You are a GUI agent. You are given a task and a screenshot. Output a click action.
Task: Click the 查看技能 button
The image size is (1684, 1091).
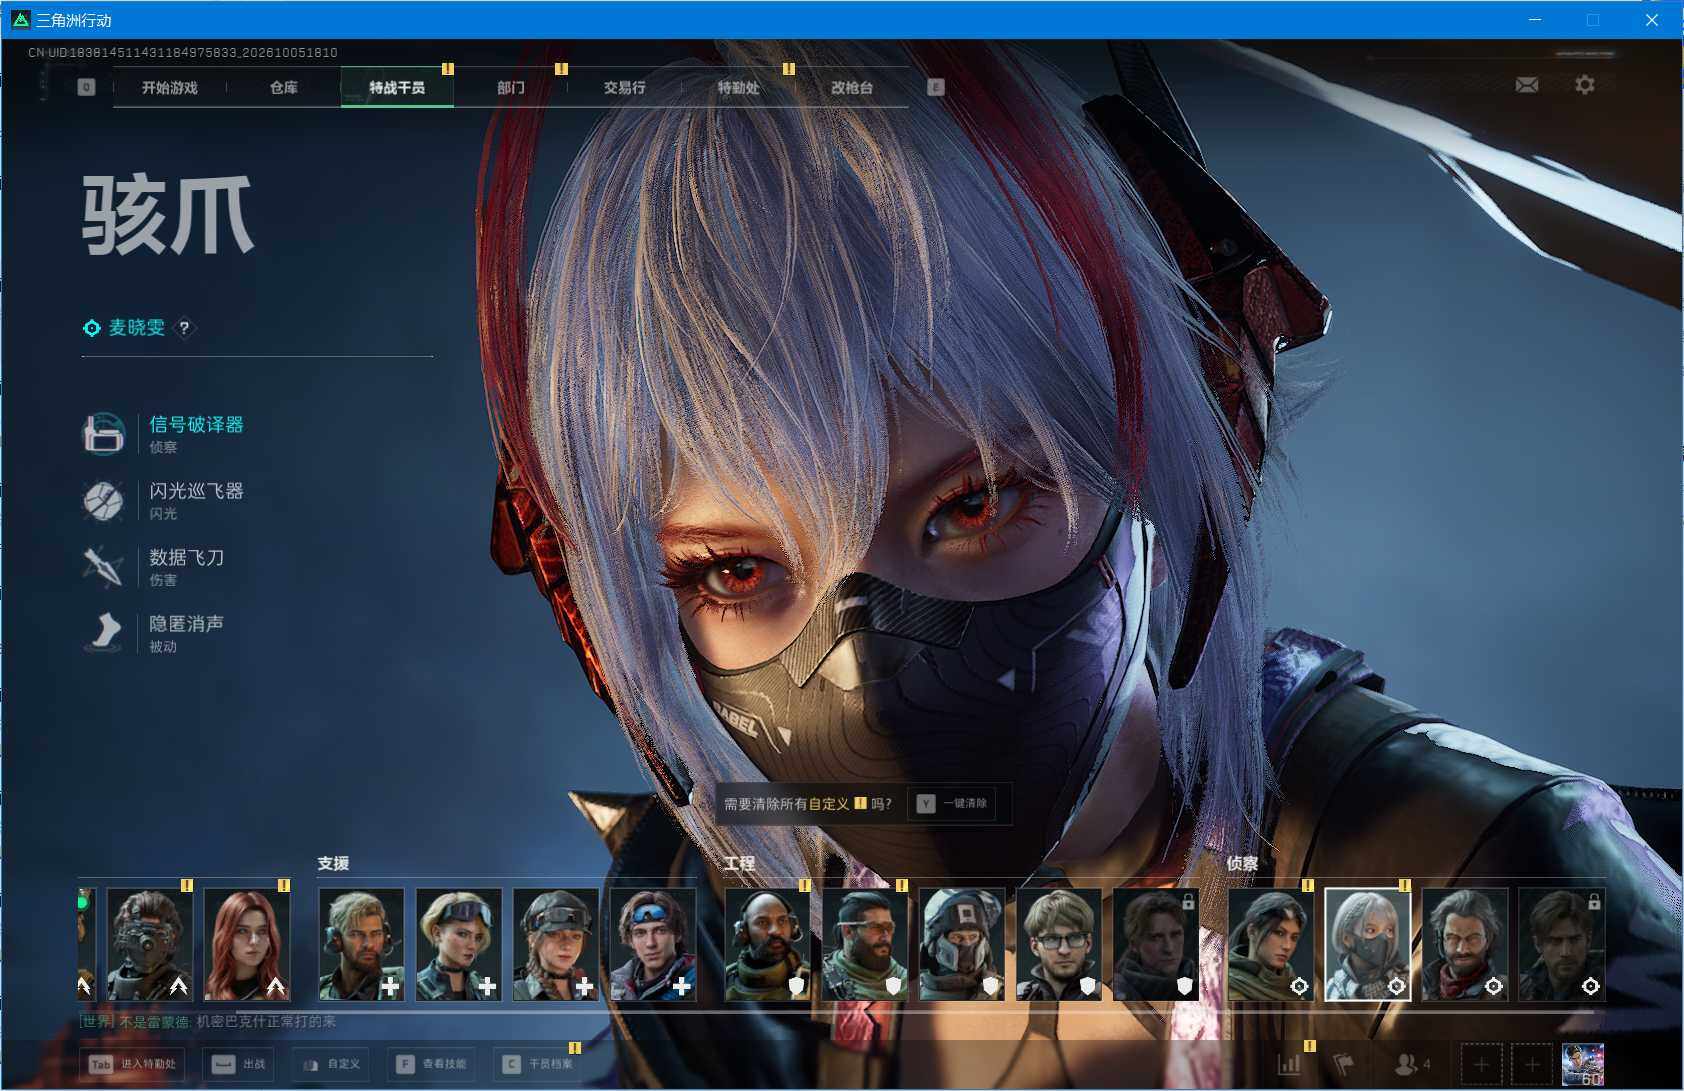tap(431, 1064)
